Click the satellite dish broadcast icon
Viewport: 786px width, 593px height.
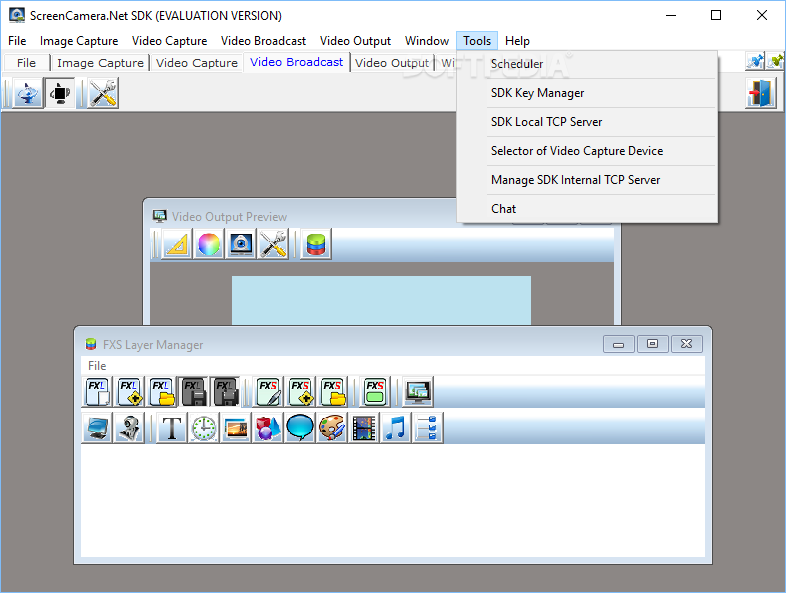[x=27, y=93]
